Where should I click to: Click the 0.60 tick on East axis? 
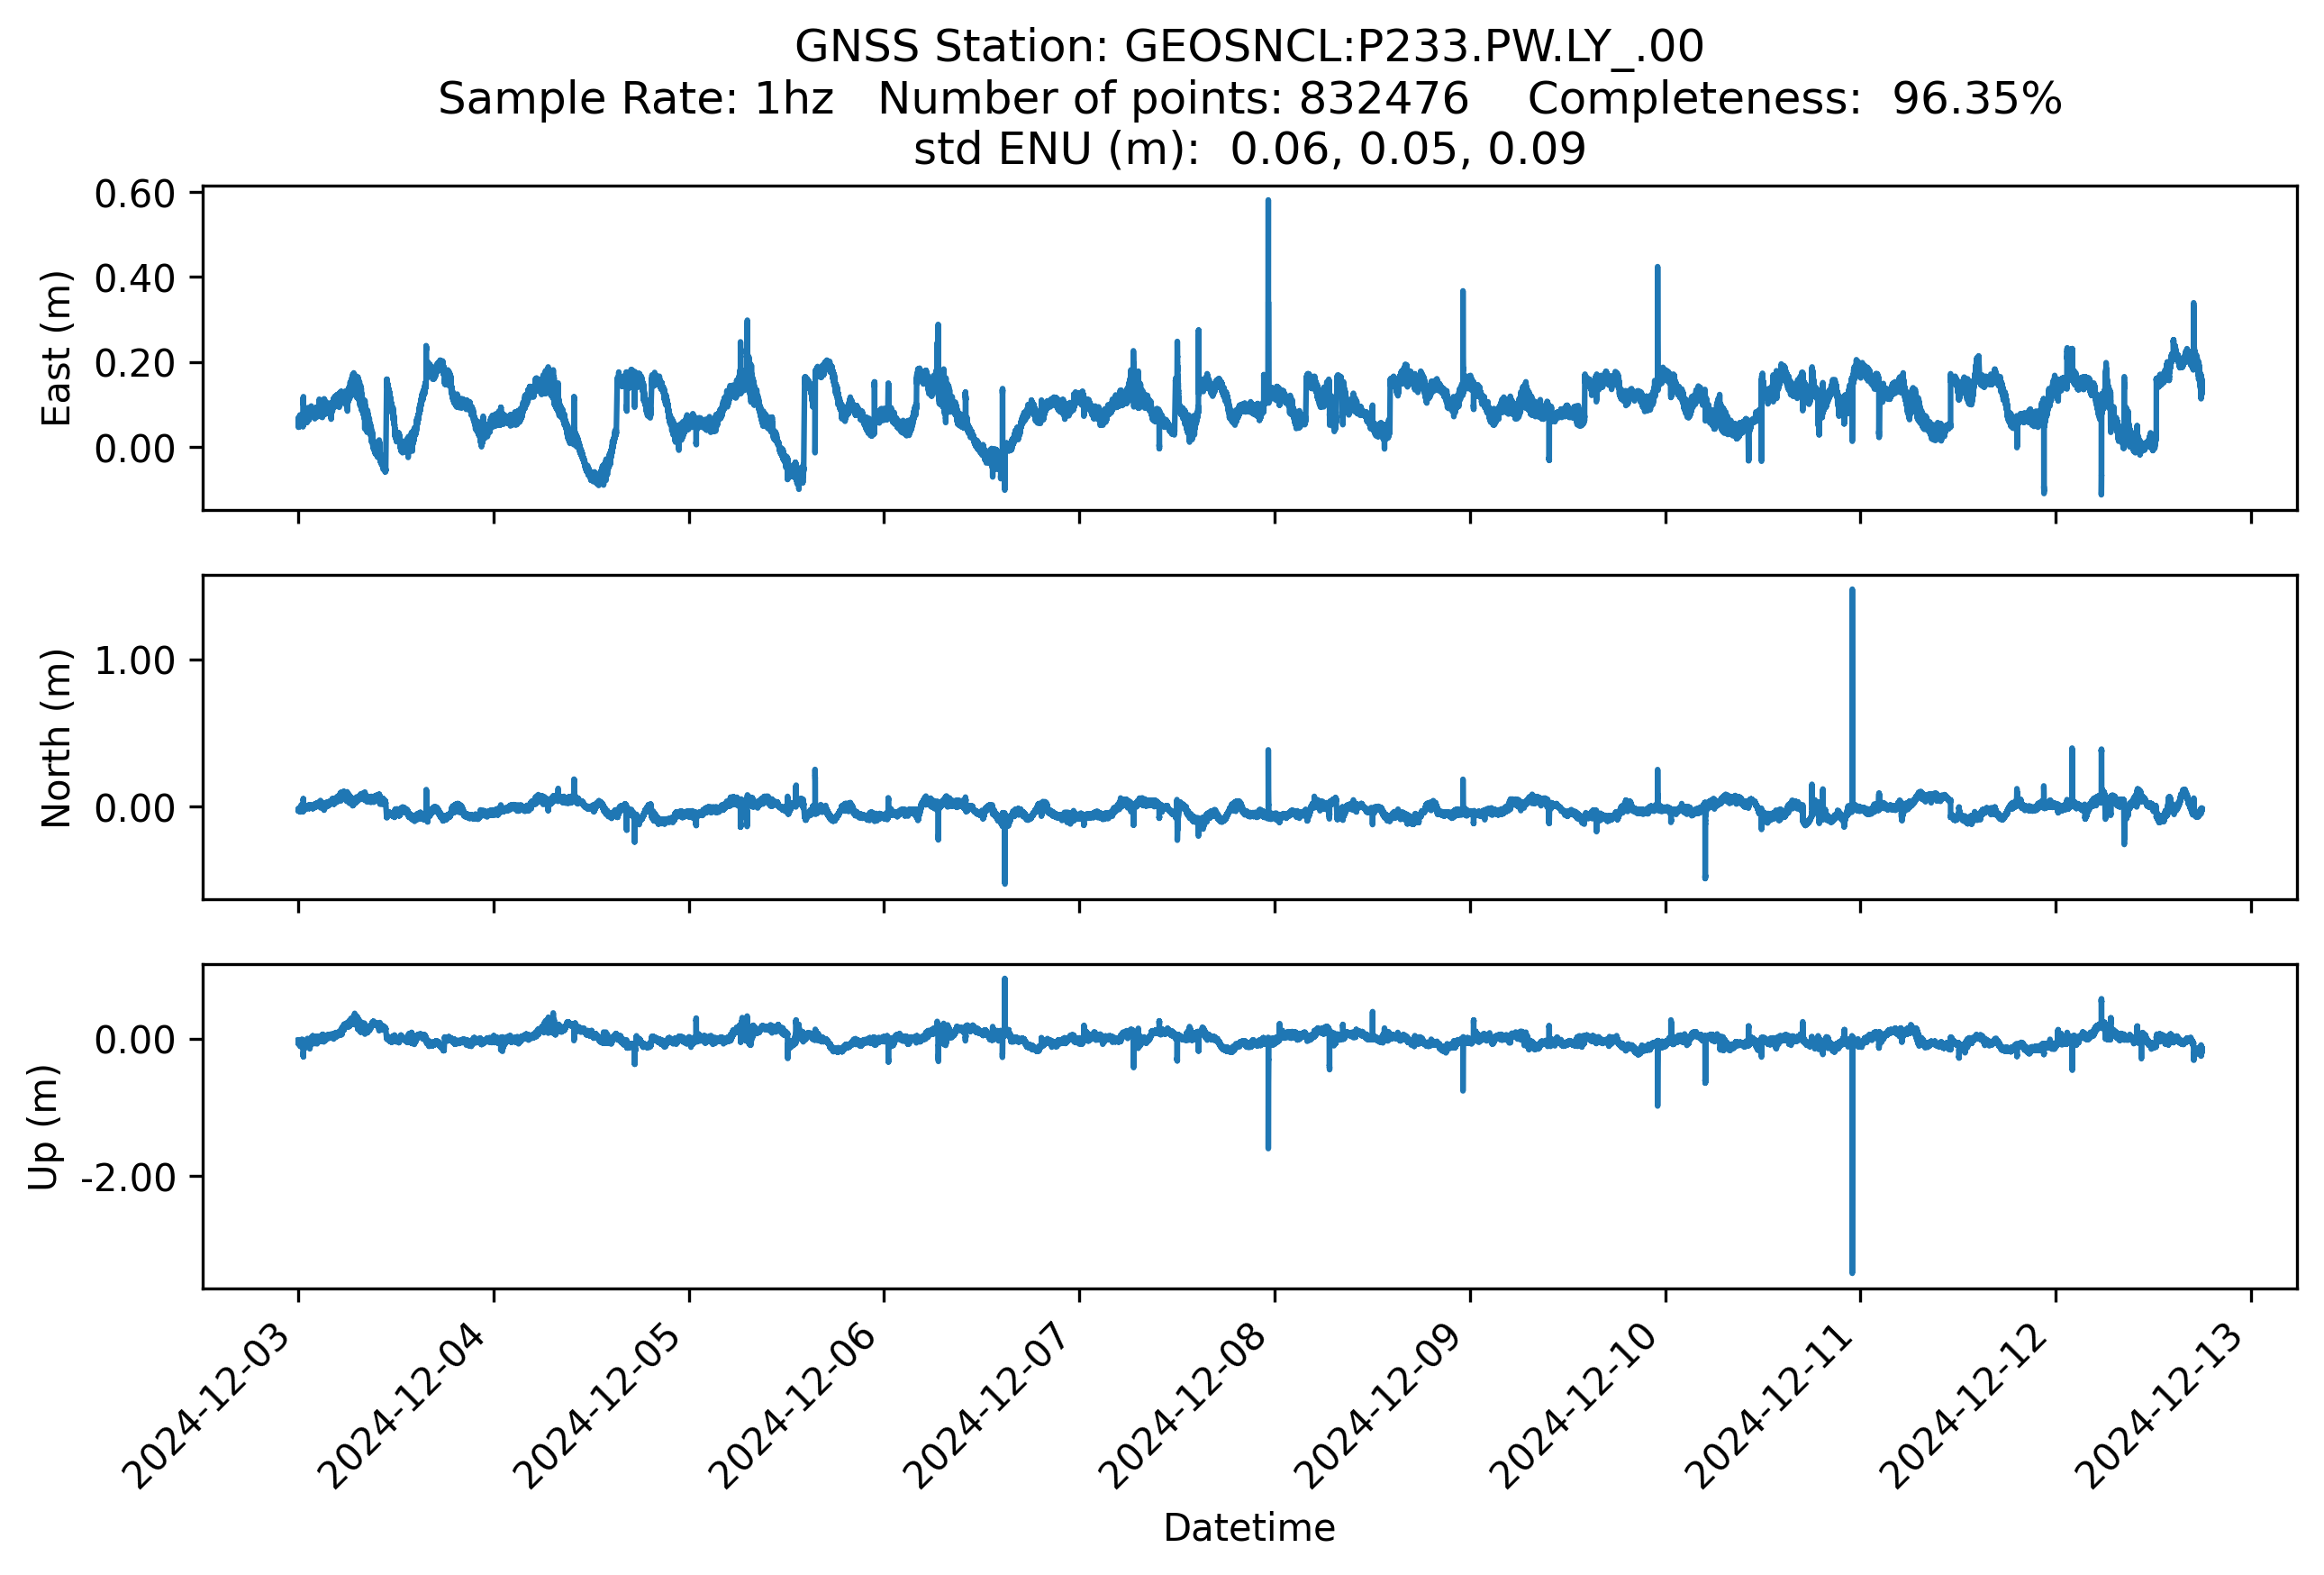[135, 194]
